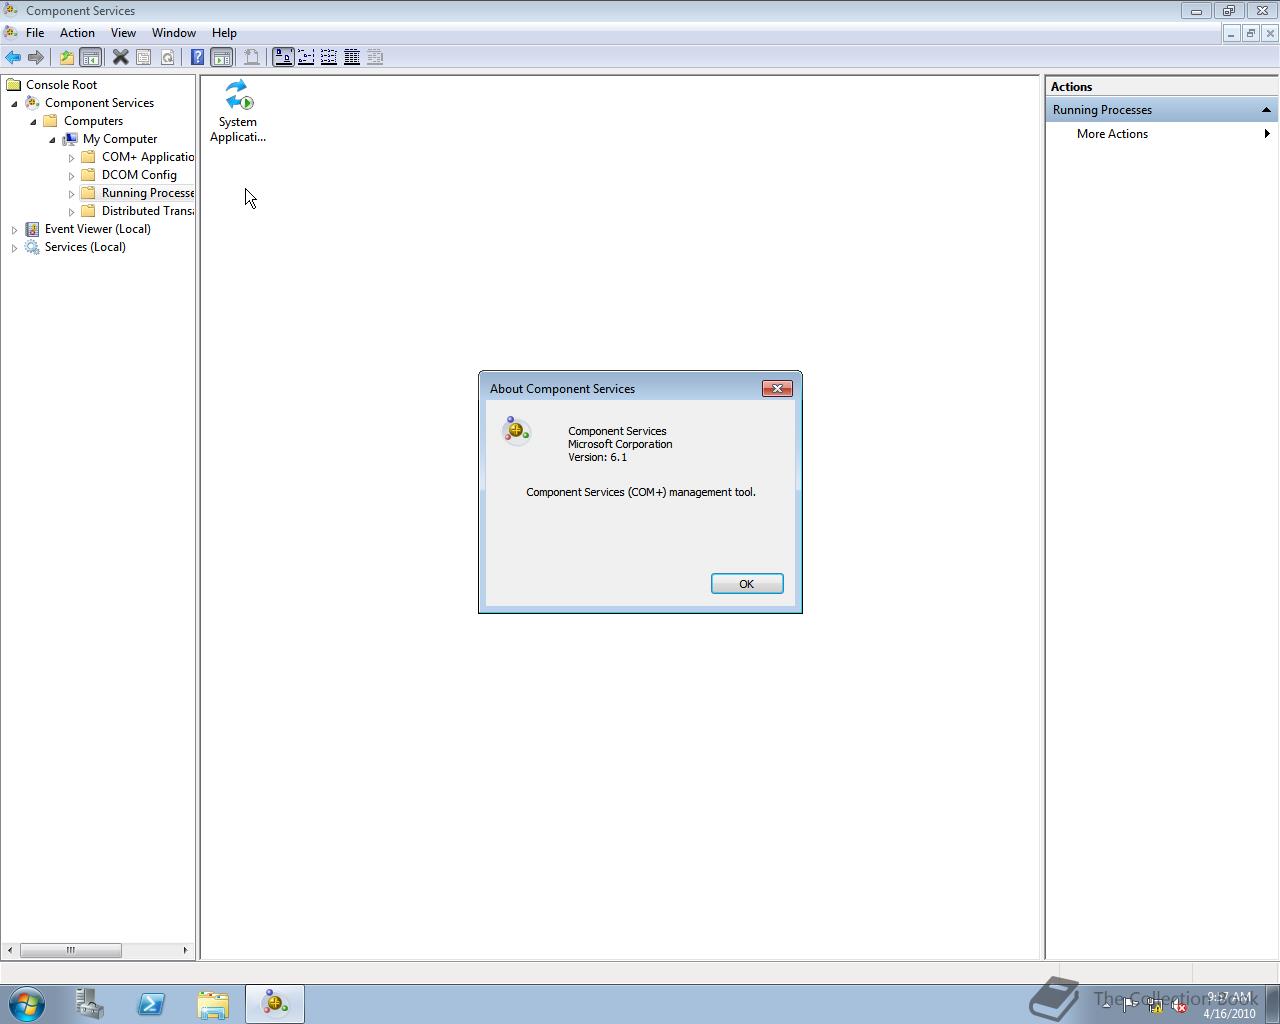The image size is (1280, 1024).
Task: Close the About Component Services dialog
Action: [x=777, y=389]
